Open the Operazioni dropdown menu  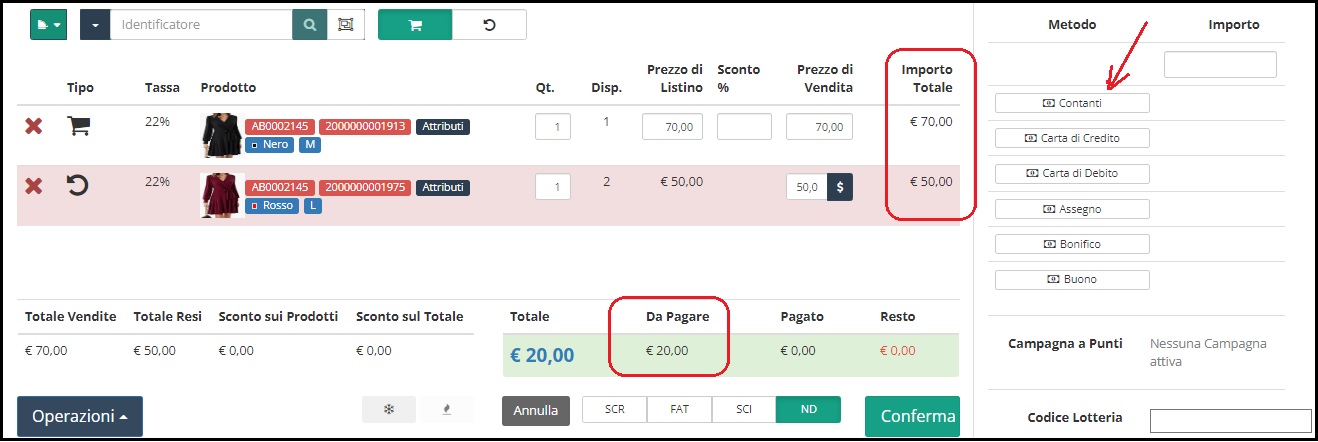tap(80, 417)
